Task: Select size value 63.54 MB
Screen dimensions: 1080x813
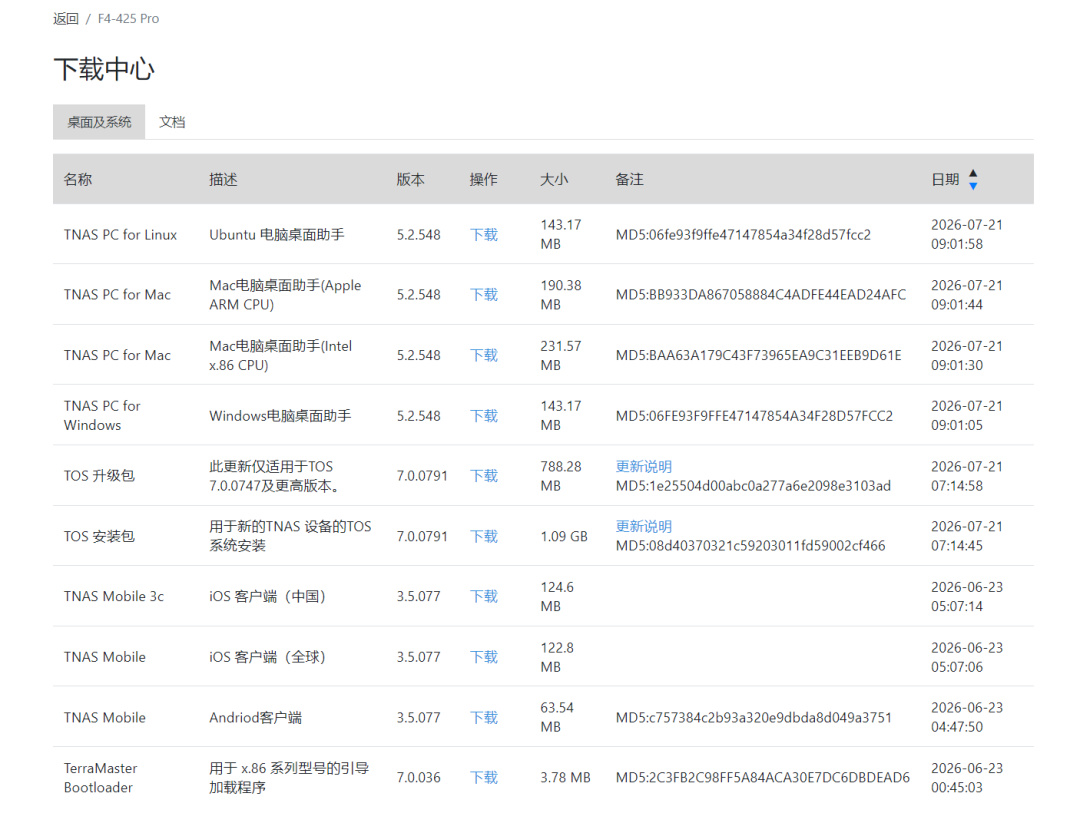Action: click(x=557, y=717)
